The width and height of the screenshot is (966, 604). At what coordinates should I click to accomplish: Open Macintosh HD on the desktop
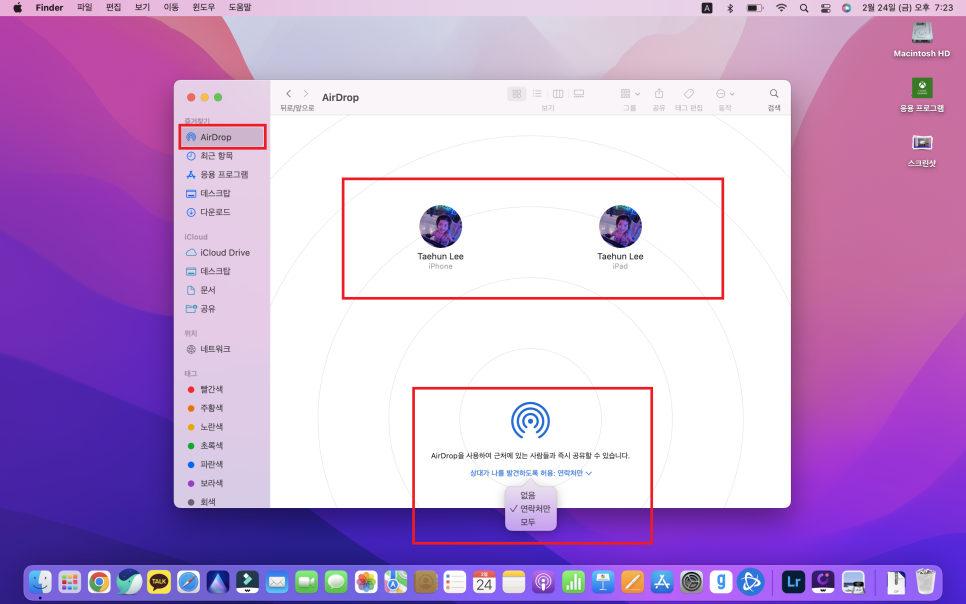point(922,39)
